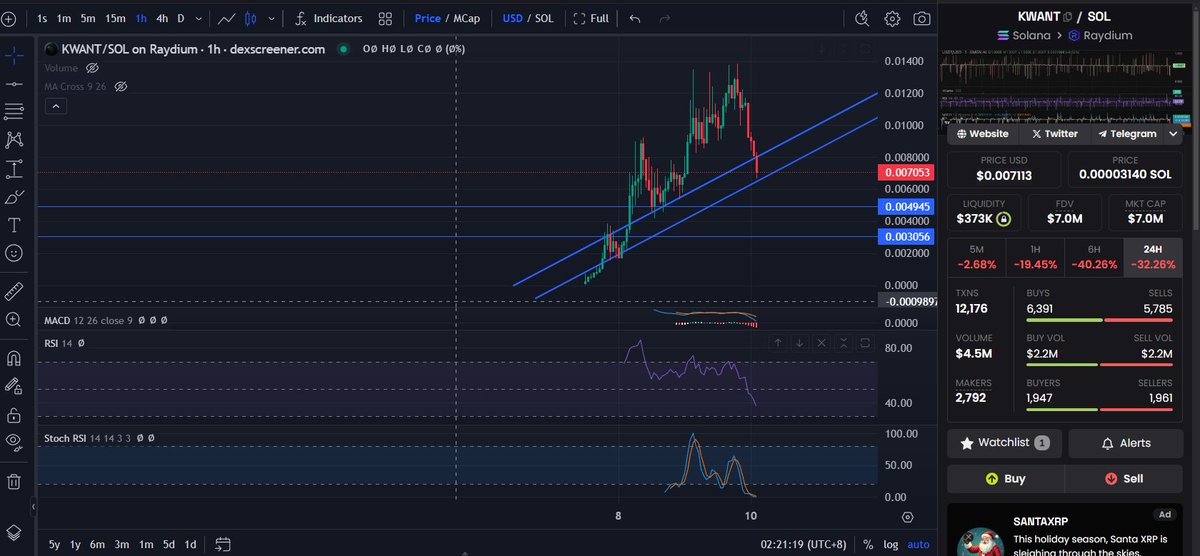Open the indicator templates grid
The image size is (1200, 556).
385,18
